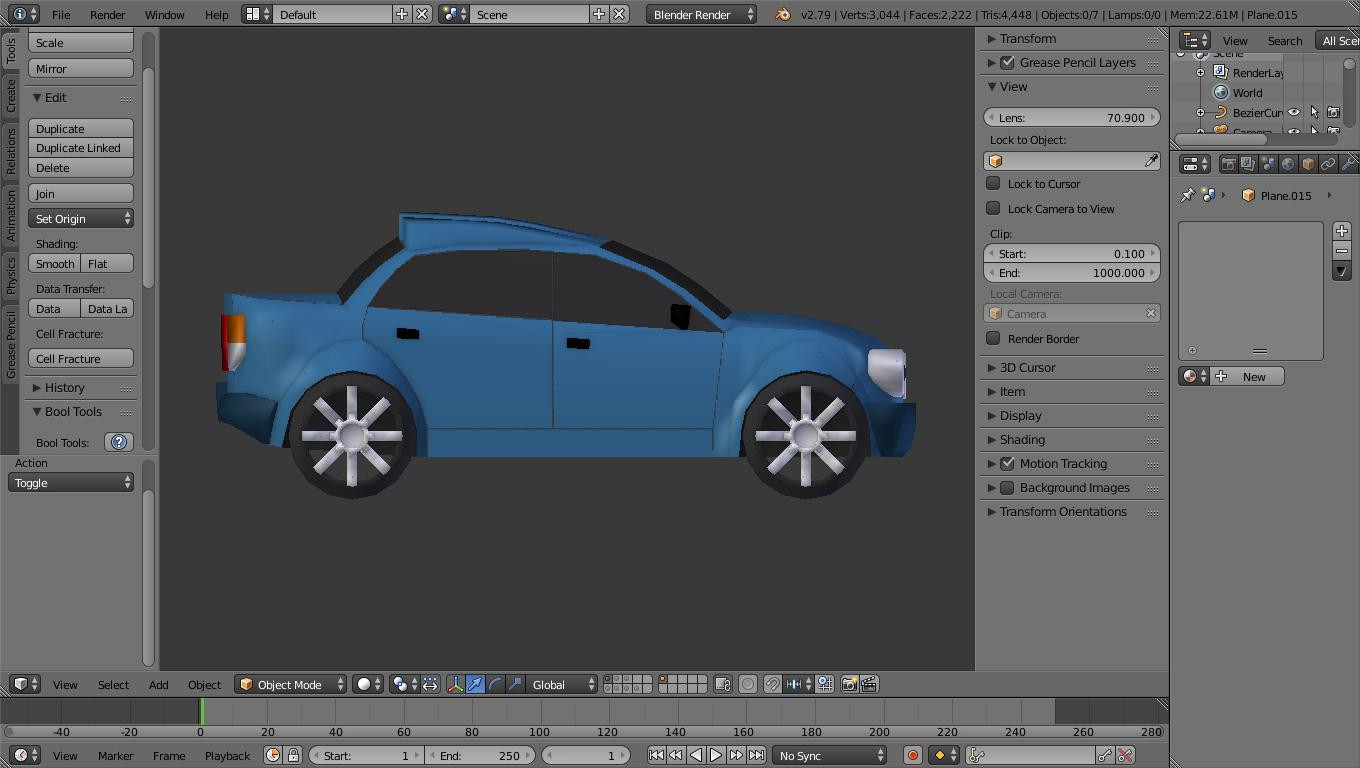This screenshot has width=1360, height=768.
Task: Disable the Grease Pencil Layers checkbox
Action: [1007, 62]
